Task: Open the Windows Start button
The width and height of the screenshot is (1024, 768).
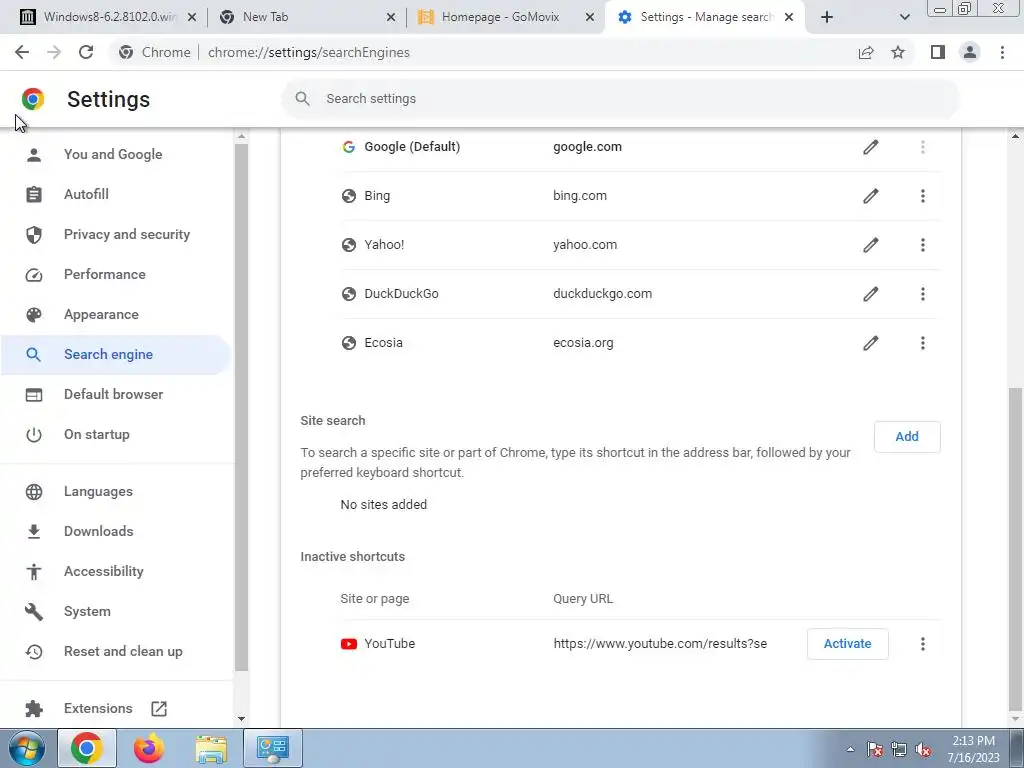Action: coord(27,748)
